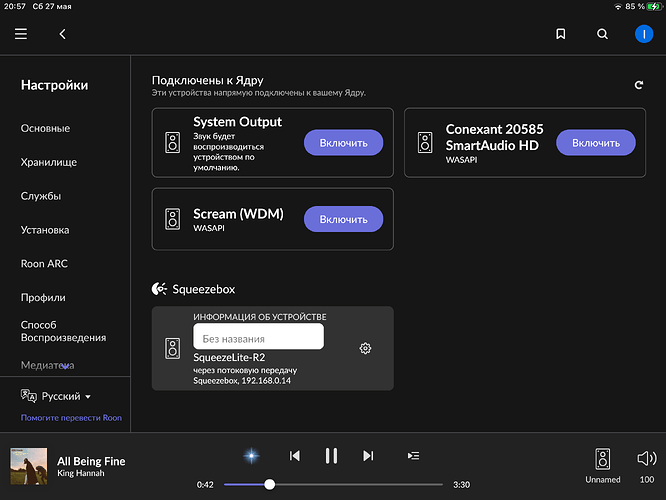Click the All Being Fine track title
The height and width of the screenshot is (500, 666).
(91, 461)
